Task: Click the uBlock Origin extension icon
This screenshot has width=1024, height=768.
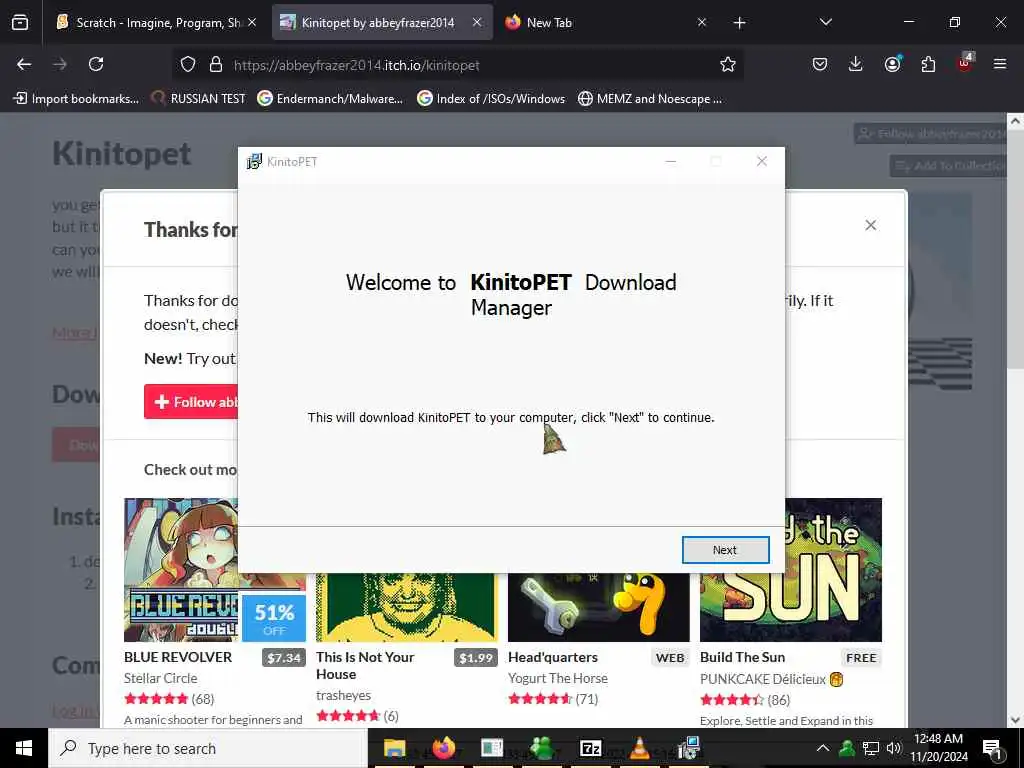Action: tap(965, 63)
